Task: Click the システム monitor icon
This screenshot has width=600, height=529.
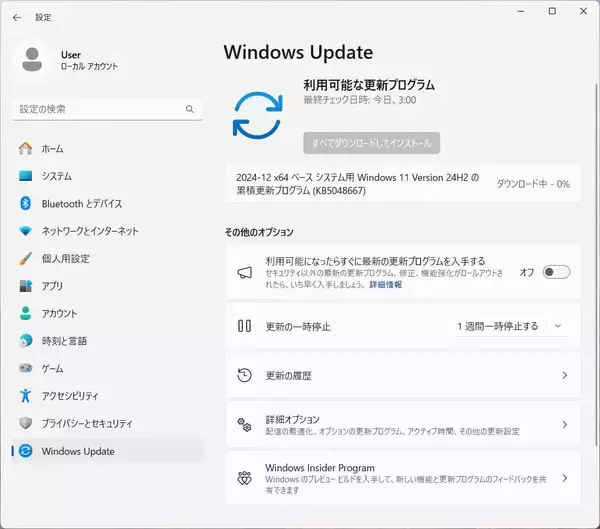Action: click(x=26, y=176)
